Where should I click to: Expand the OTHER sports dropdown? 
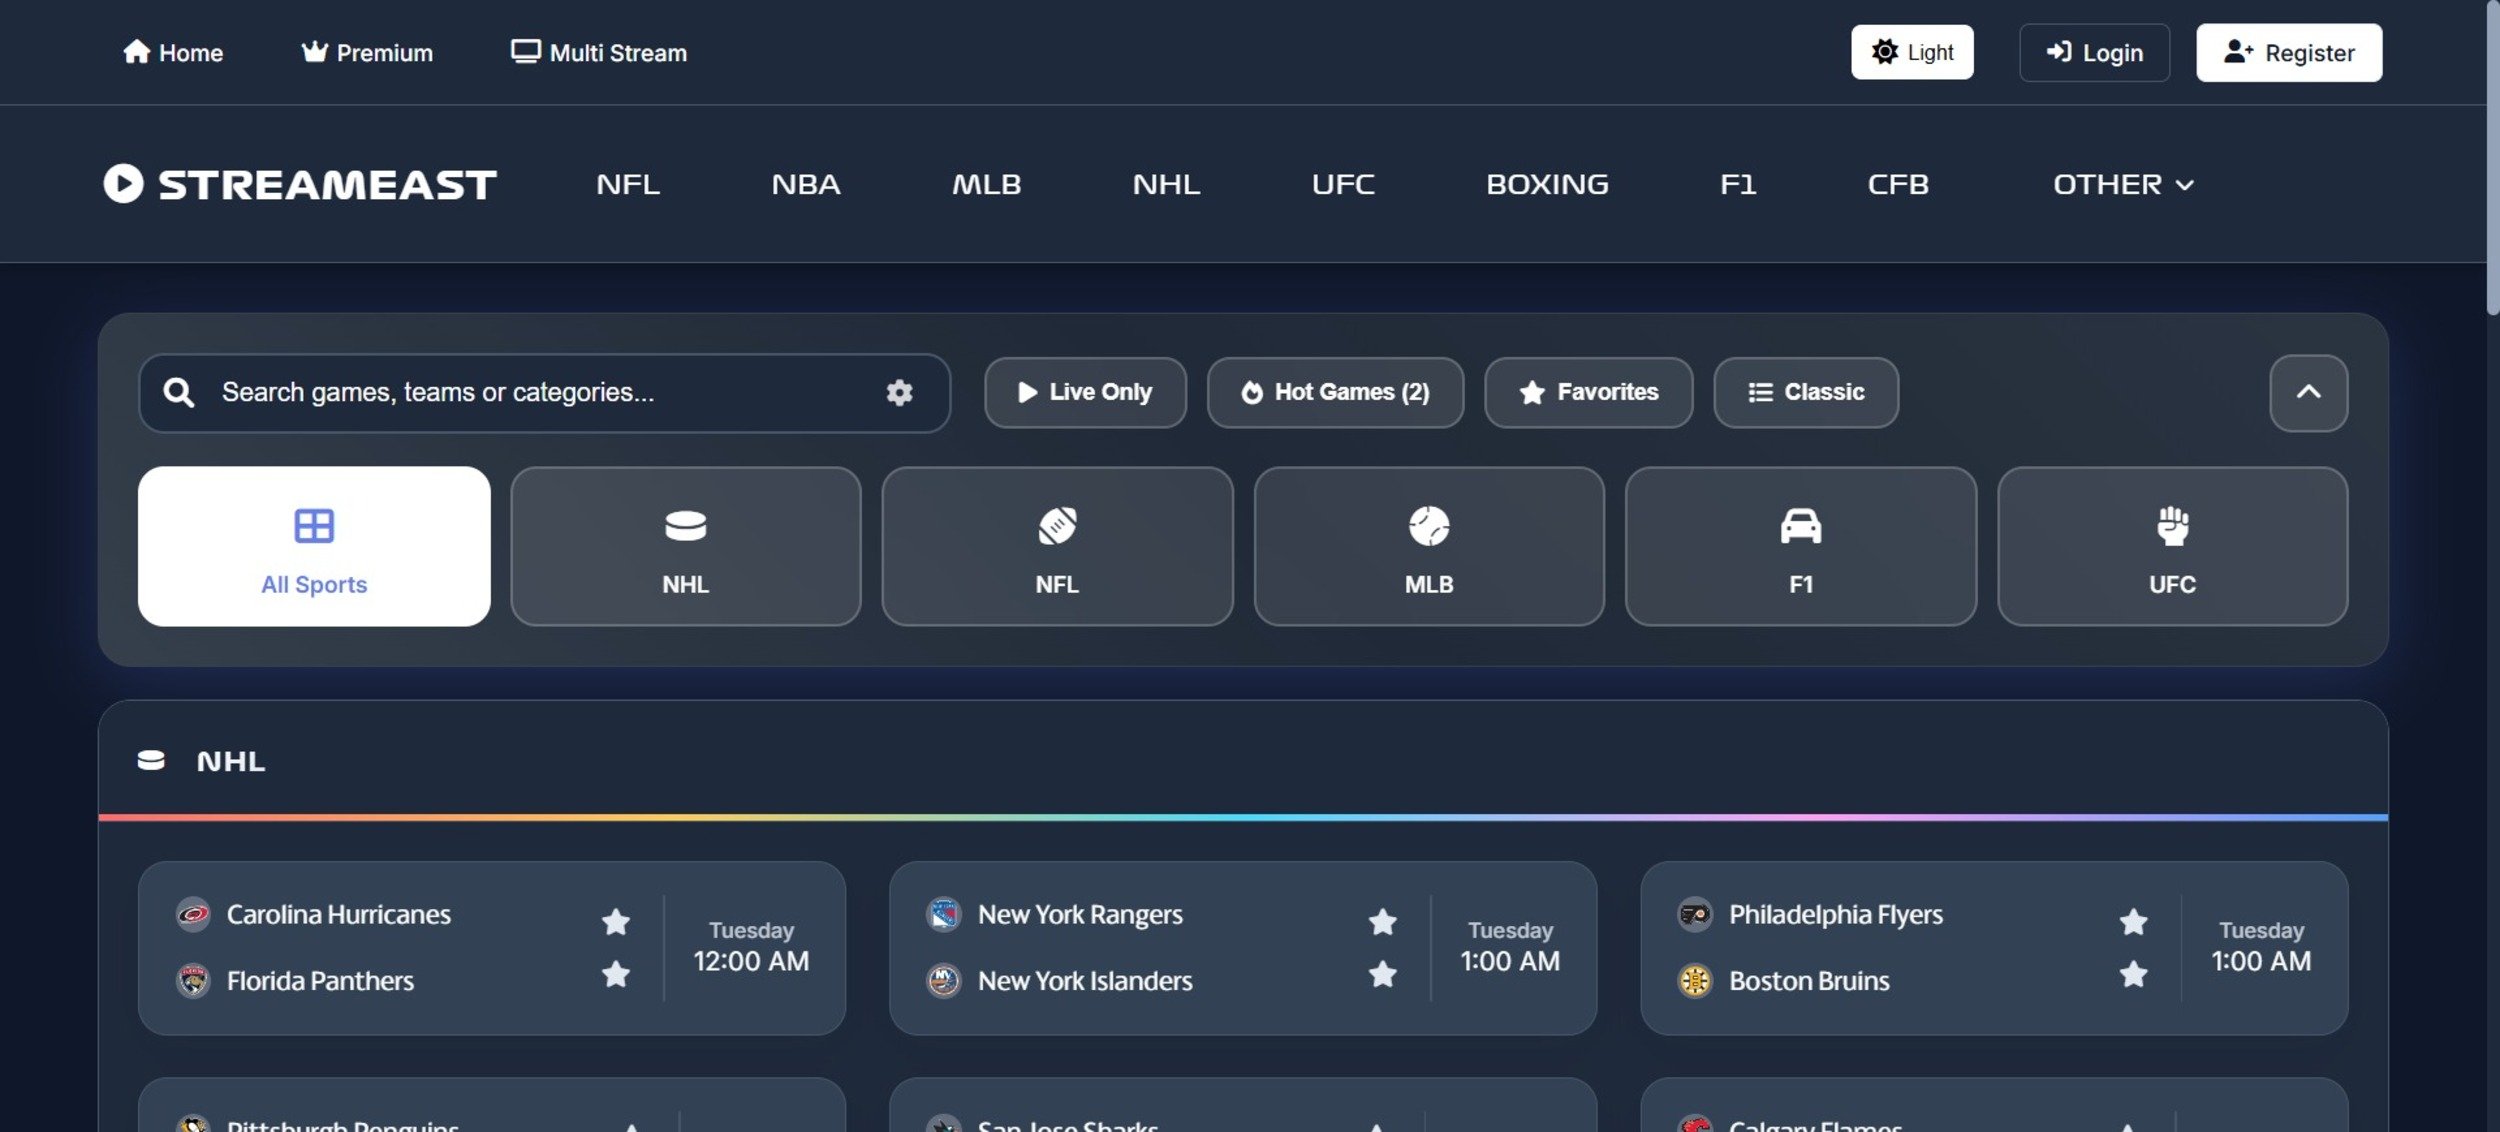point(2122,184)
